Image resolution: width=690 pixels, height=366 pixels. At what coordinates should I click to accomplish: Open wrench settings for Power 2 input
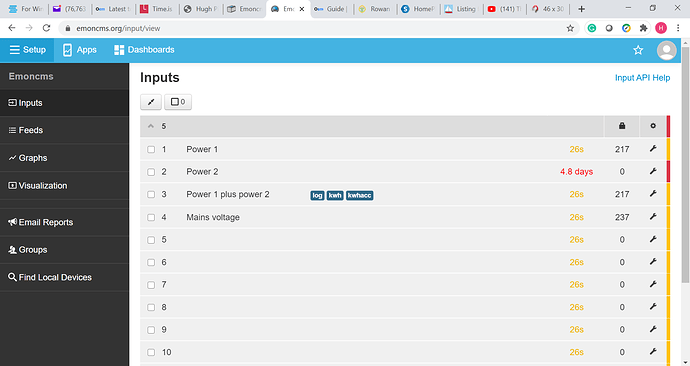tap(653, 171)
